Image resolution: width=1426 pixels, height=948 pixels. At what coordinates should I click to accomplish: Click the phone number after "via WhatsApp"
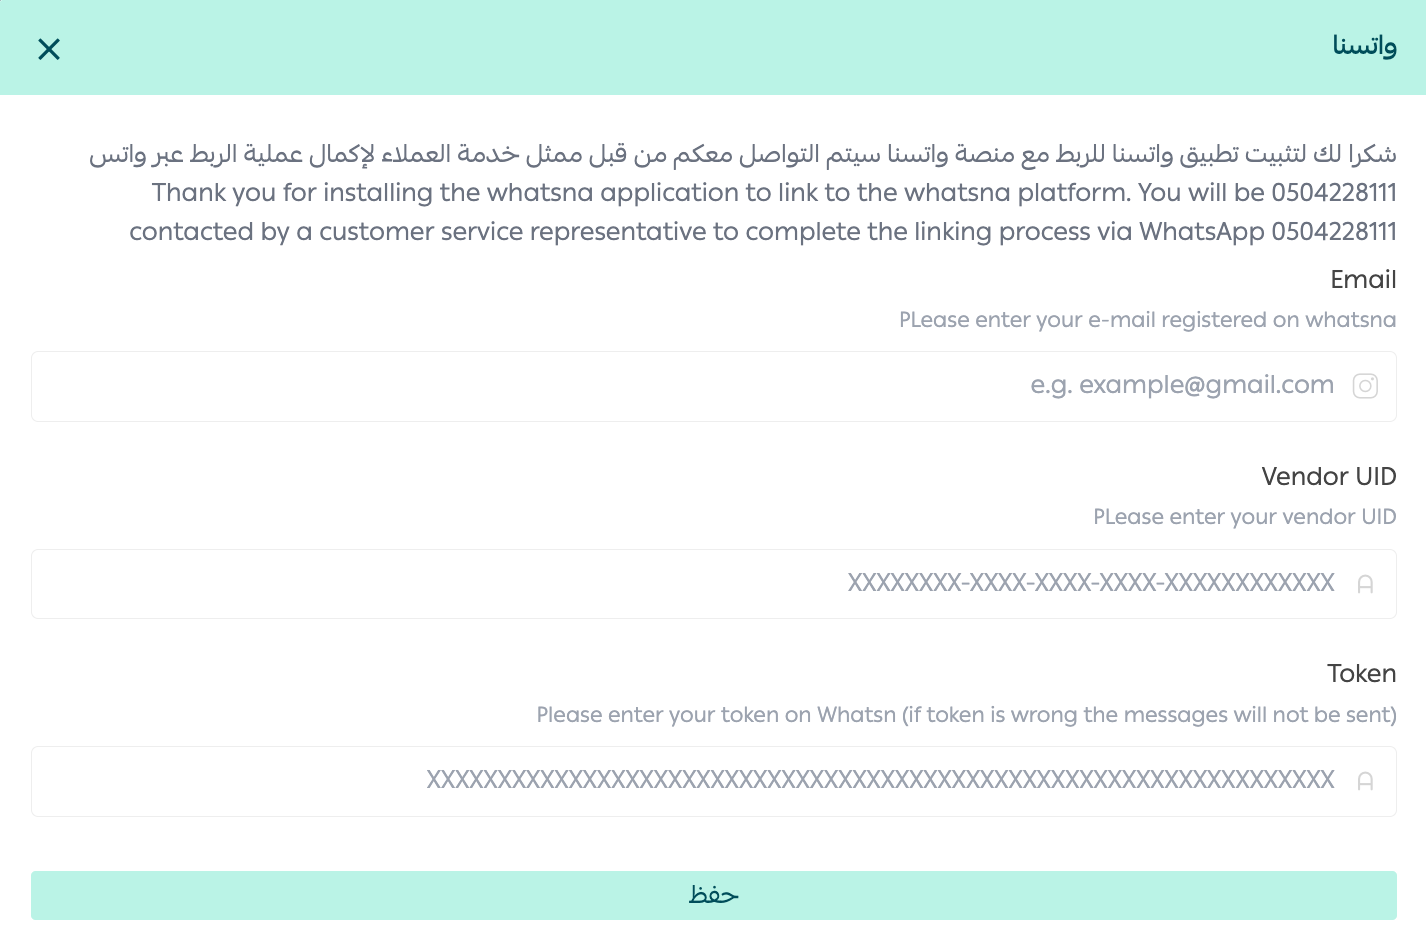pos(1334,231)
